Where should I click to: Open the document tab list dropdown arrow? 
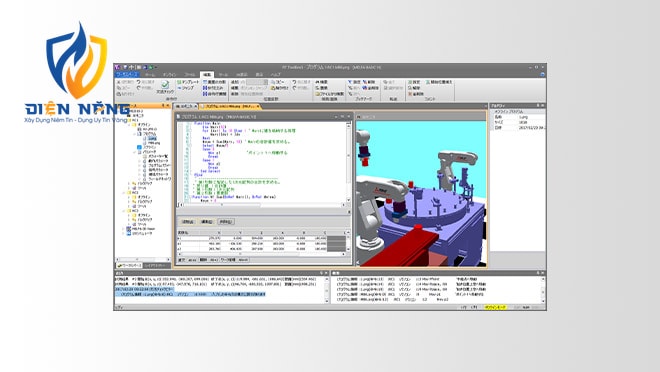point(485,106)
